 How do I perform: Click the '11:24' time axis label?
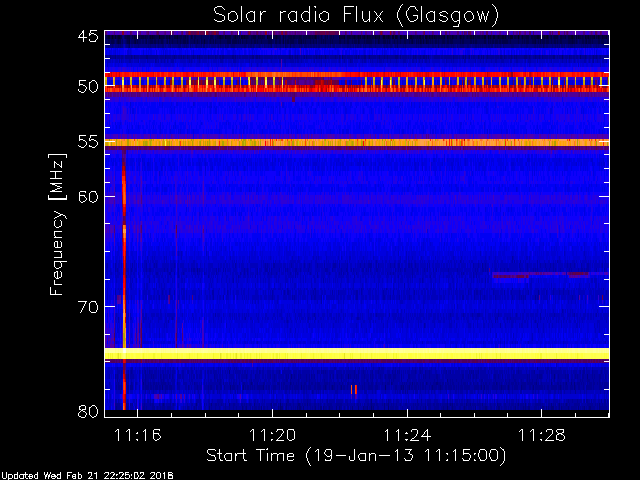click(x=407, y=435)
